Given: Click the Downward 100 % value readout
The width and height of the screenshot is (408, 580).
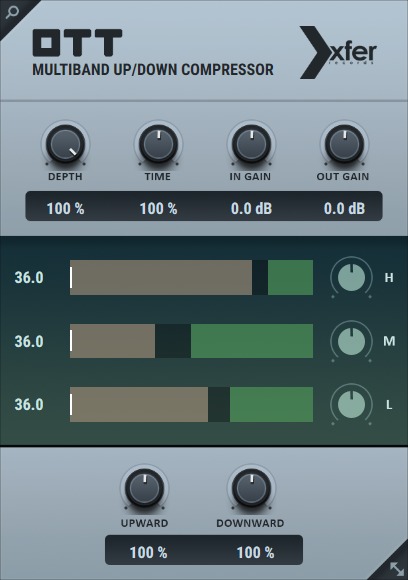Looking at the screenshot, I should [255, 553].
